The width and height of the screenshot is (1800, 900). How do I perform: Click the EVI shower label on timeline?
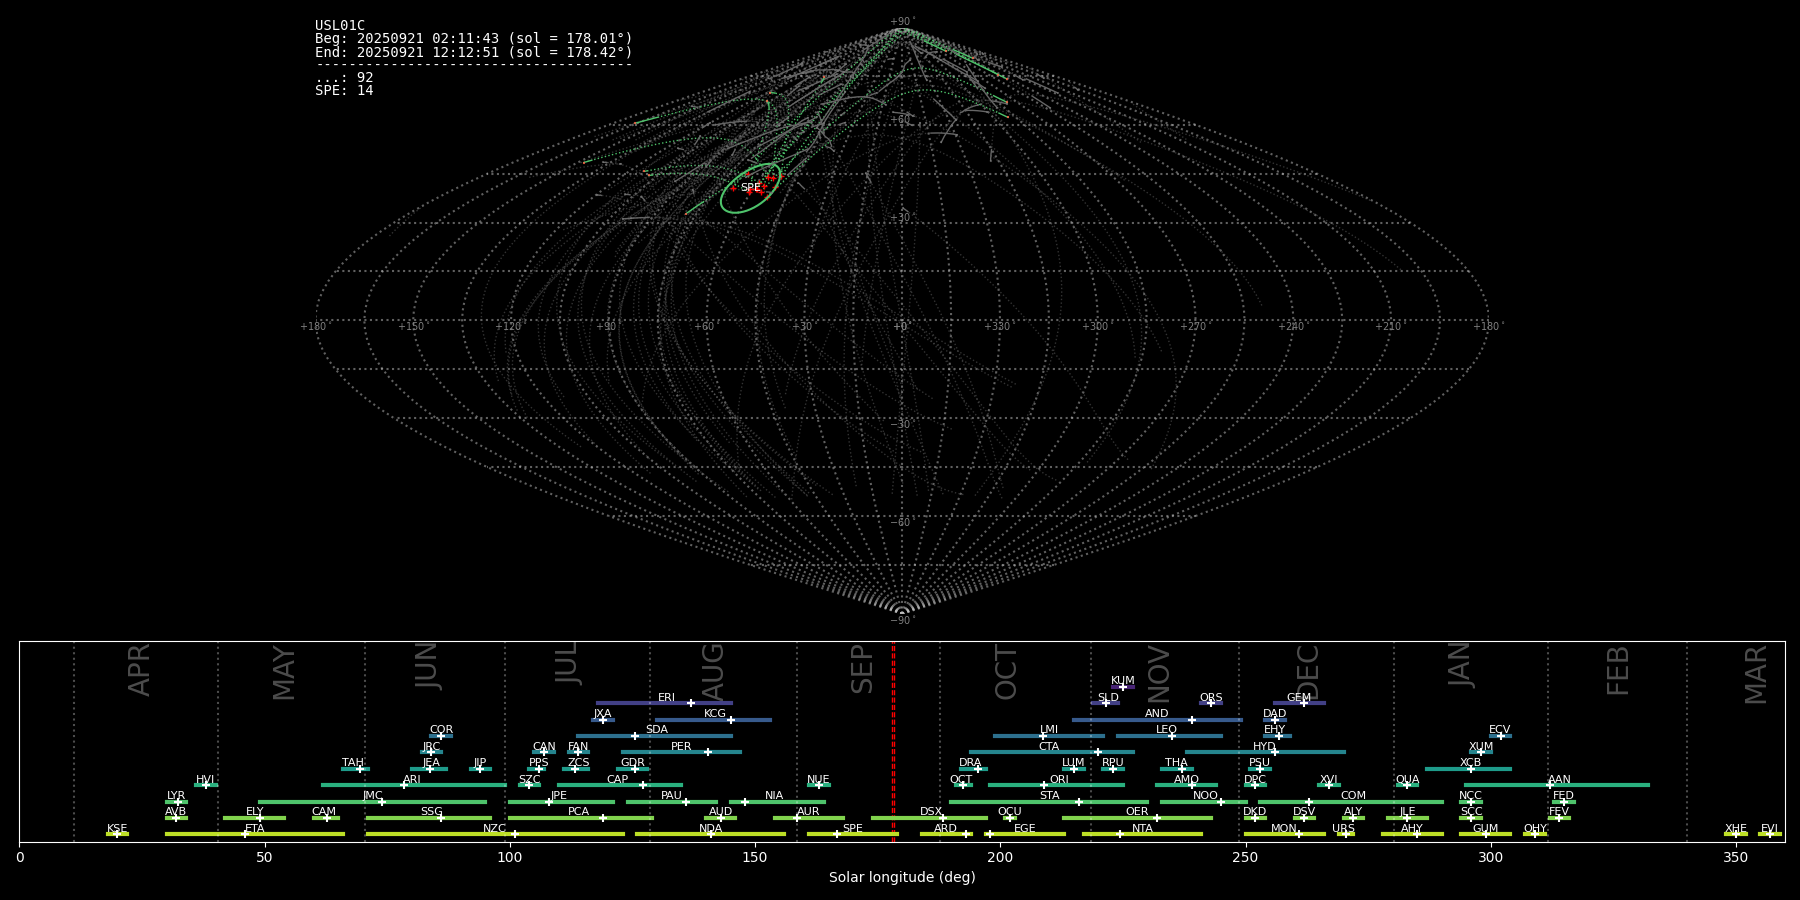pos(1769,829)
